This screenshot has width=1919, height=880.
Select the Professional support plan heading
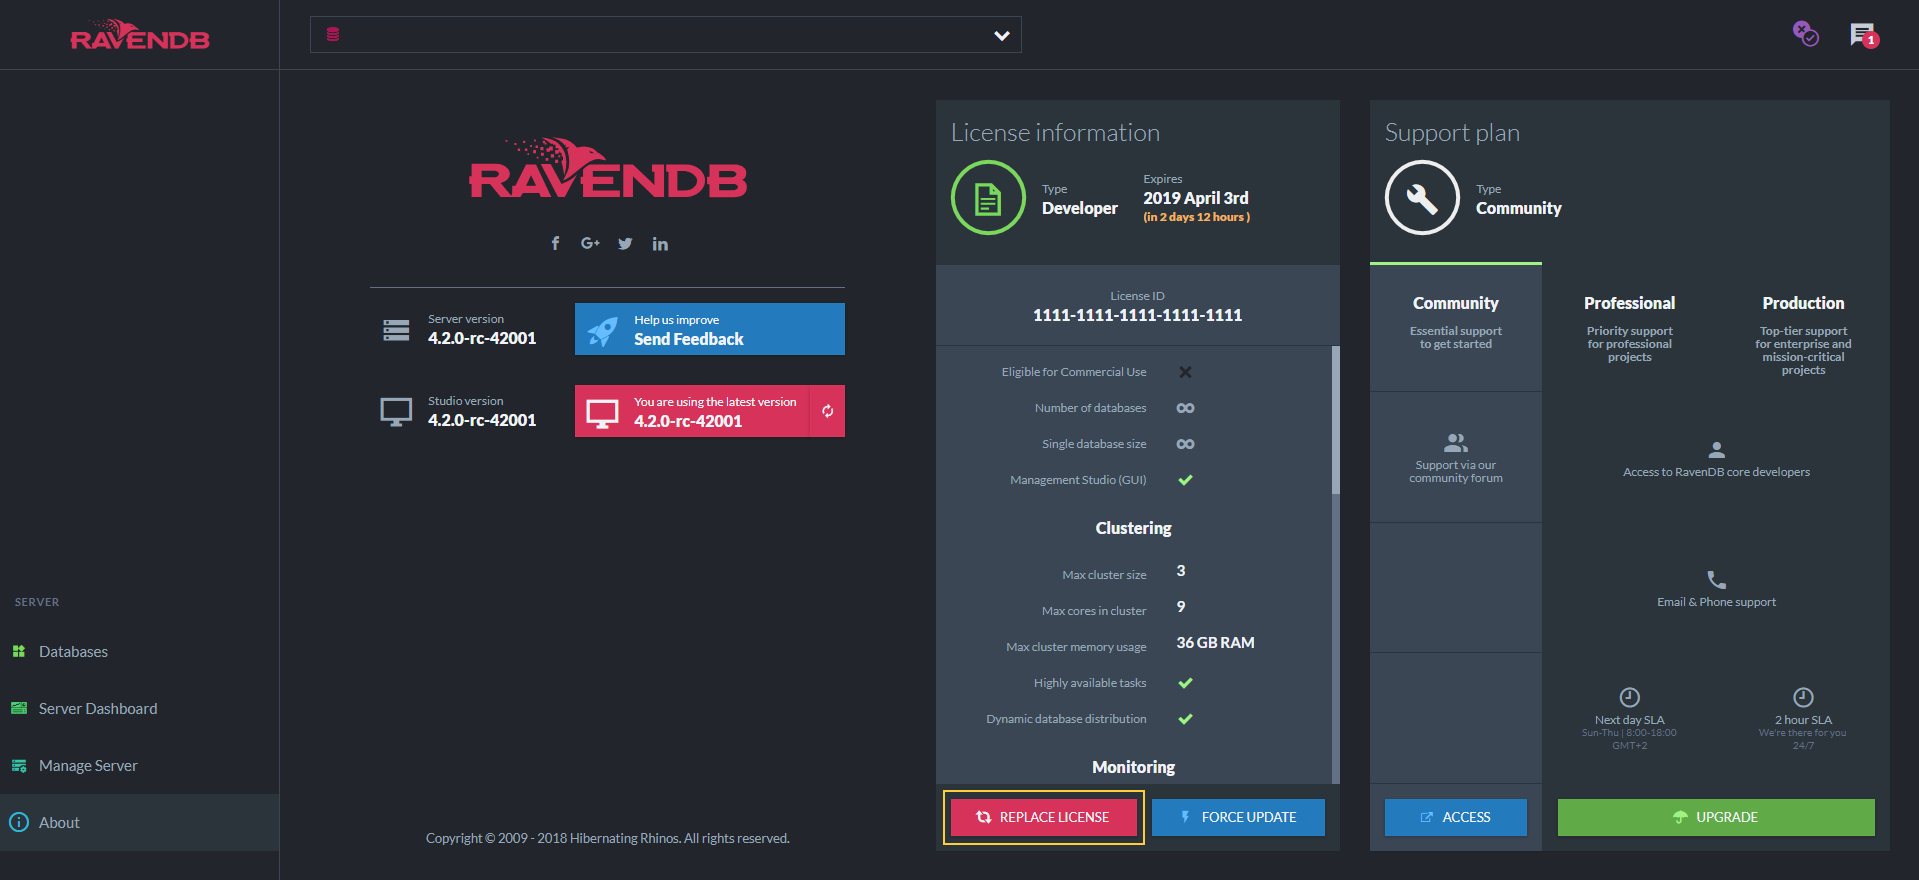click(1629, 303)
